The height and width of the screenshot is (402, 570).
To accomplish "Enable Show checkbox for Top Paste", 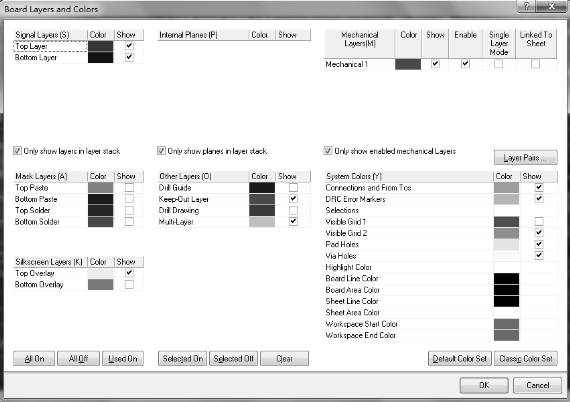I will tap(129, 188).
